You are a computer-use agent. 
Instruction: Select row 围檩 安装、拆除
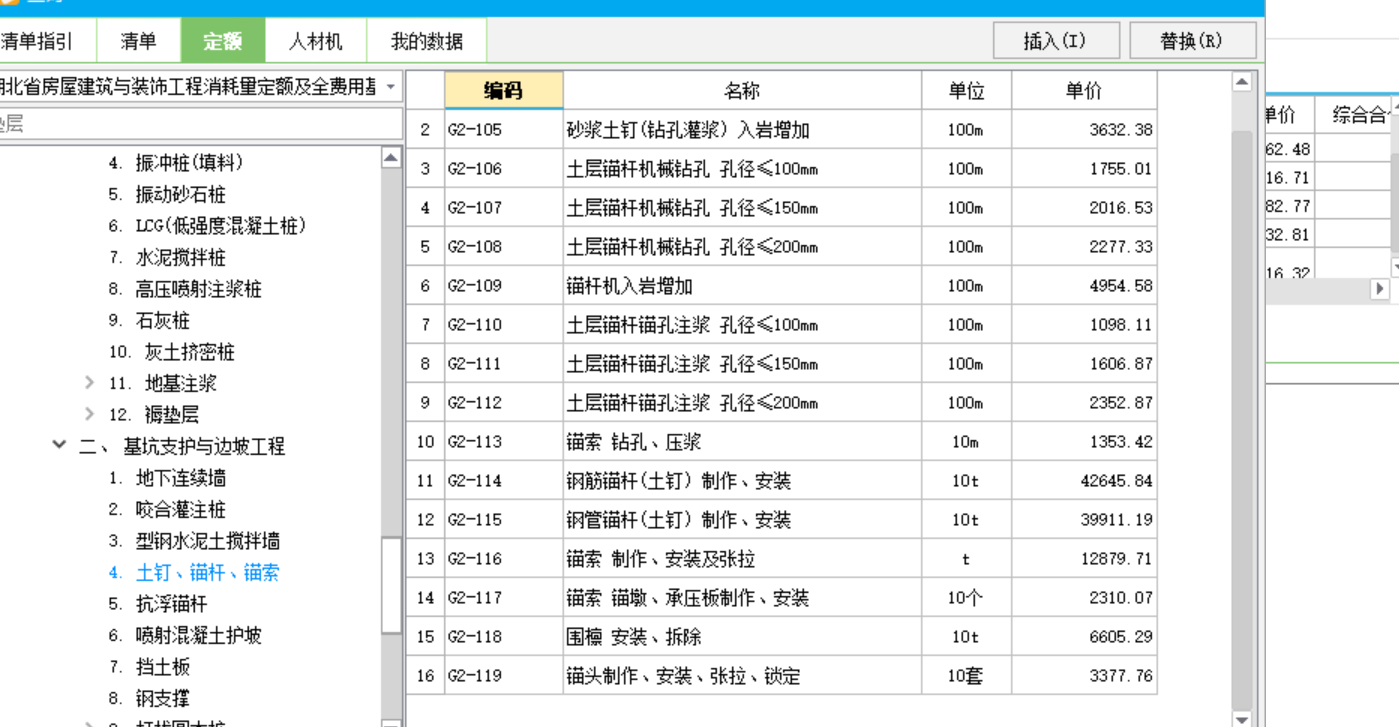[781, 636]
